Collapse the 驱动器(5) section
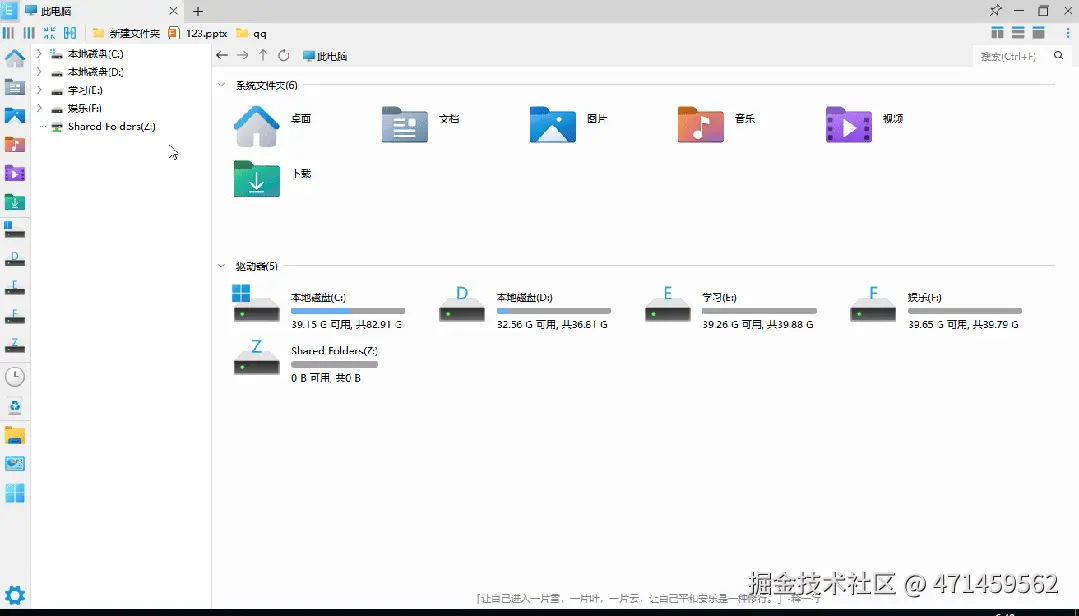 (x=221, y=266)
